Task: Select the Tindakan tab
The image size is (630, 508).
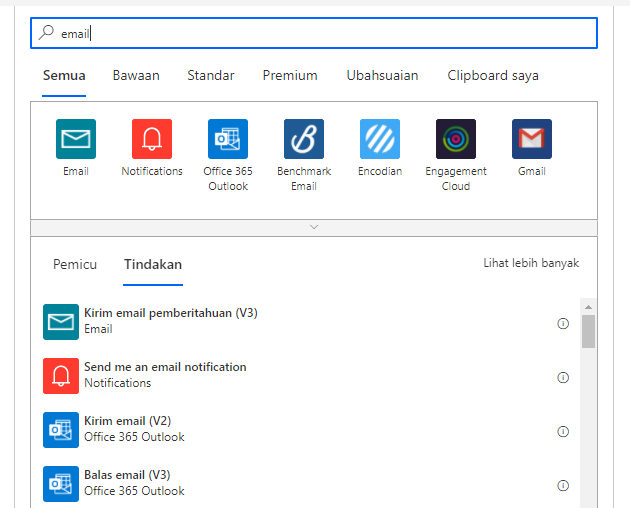Action: [x=153, y=264]
